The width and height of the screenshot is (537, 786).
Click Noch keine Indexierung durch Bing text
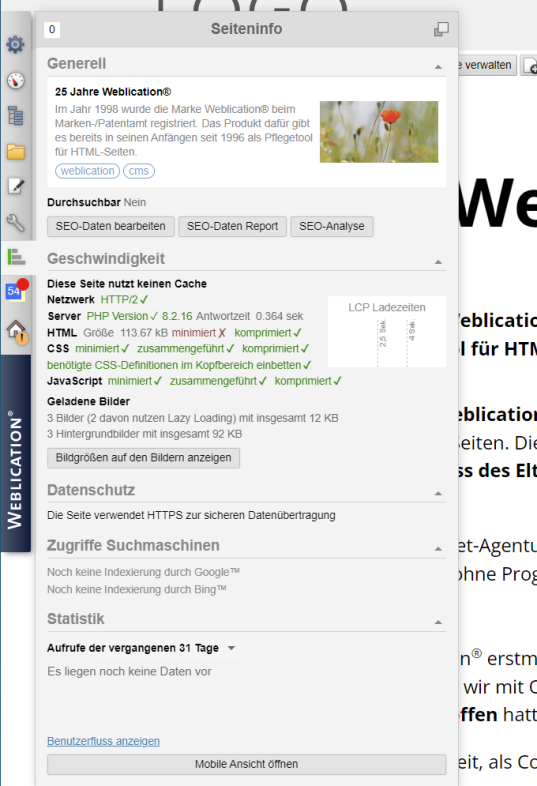point(137,590)
